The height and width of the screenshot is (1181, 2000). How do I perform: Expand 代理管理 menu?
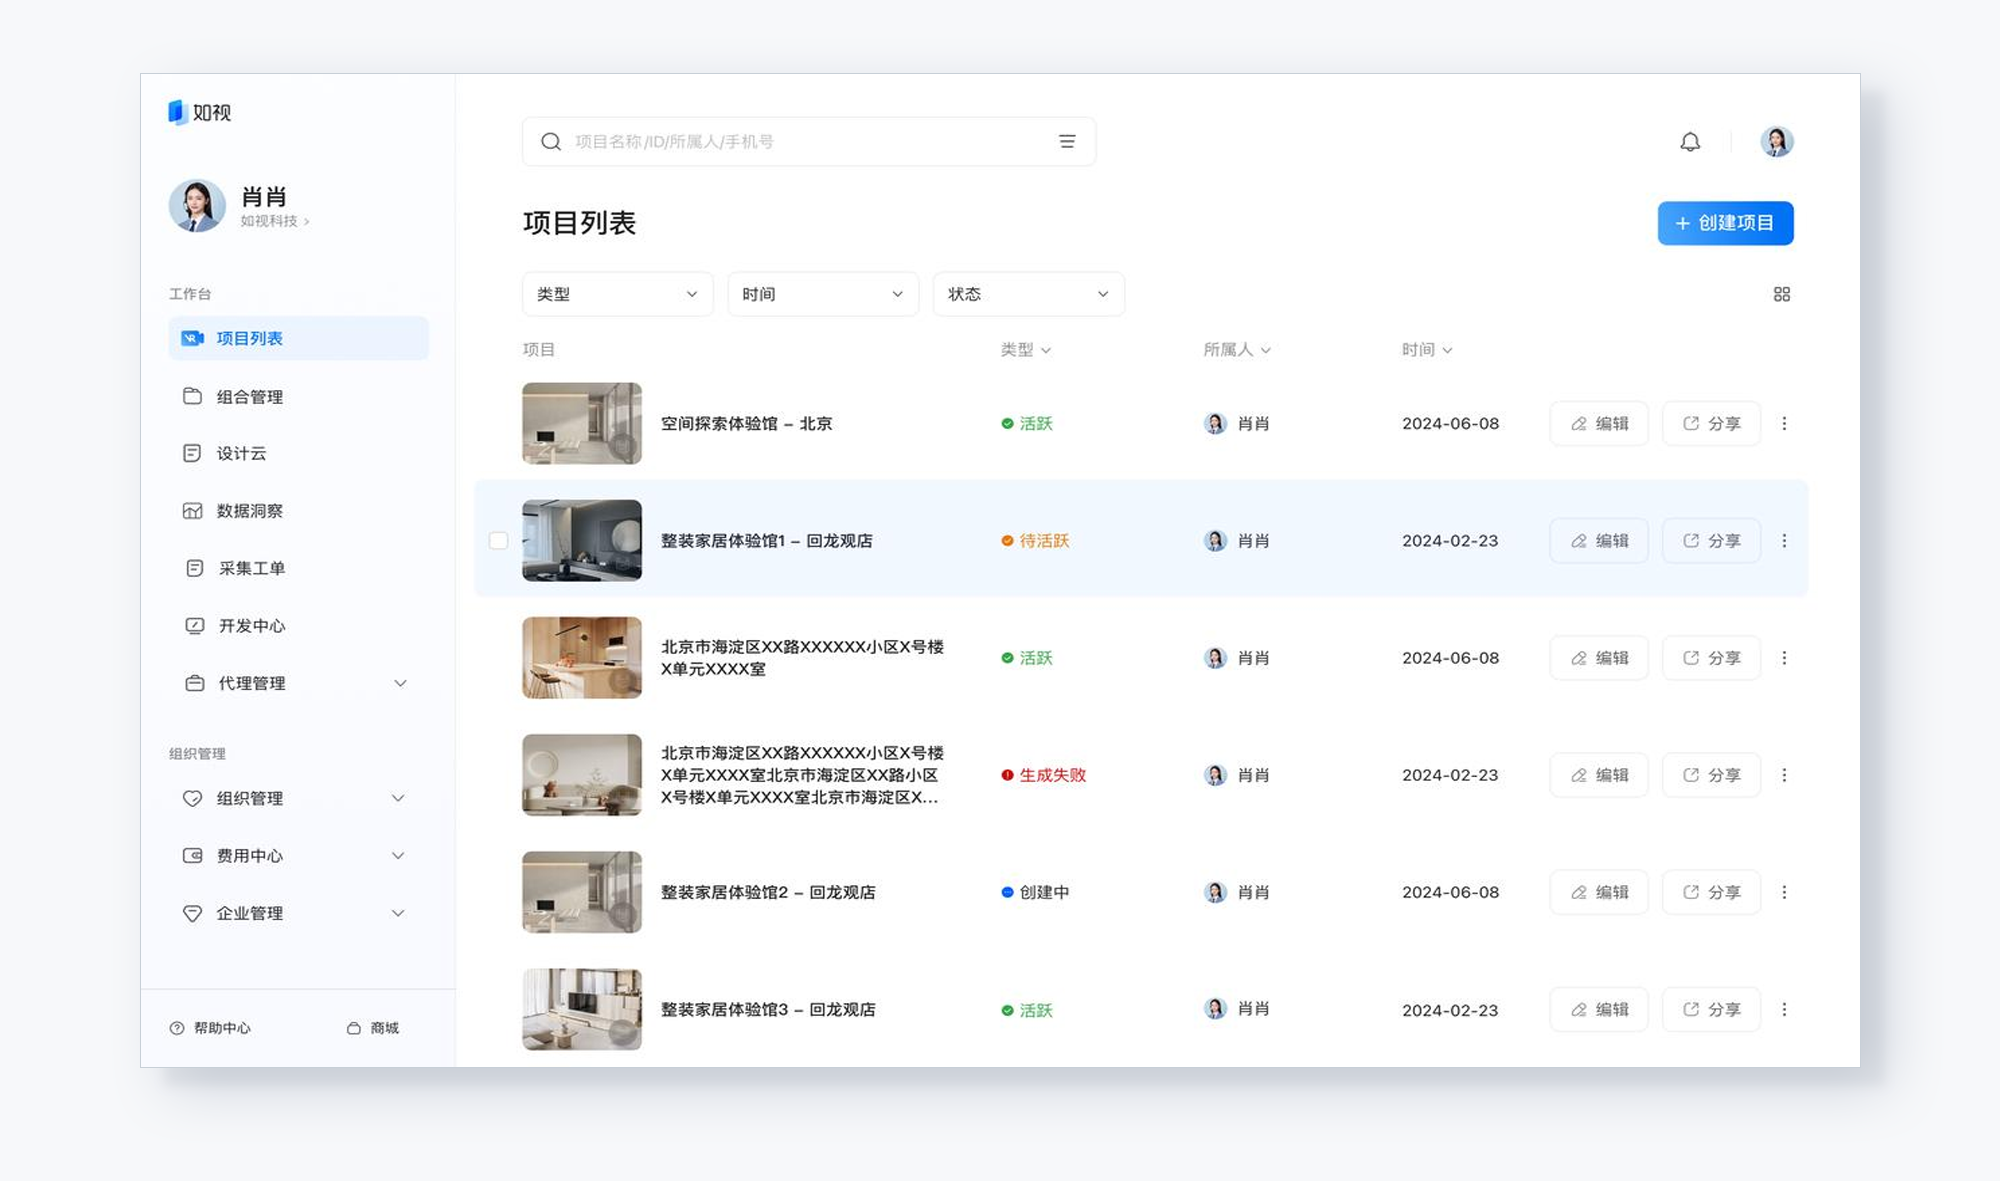400,683
